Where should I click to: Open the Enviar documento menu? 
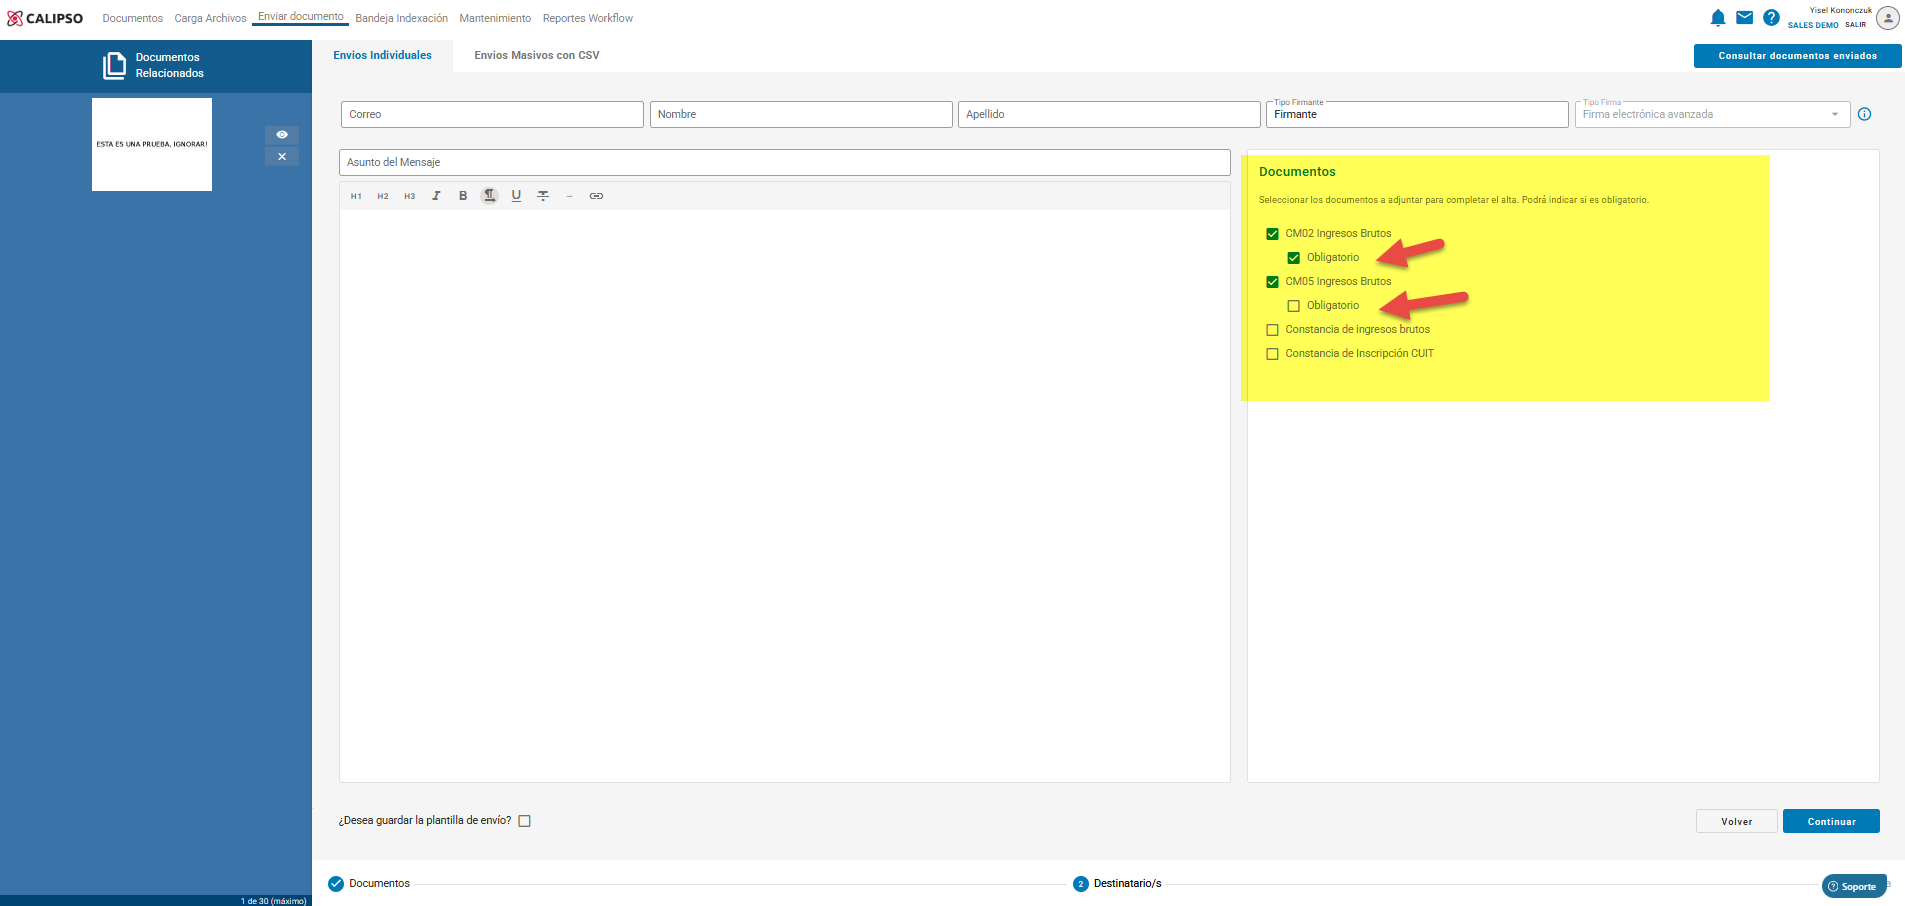coord(300,17)
